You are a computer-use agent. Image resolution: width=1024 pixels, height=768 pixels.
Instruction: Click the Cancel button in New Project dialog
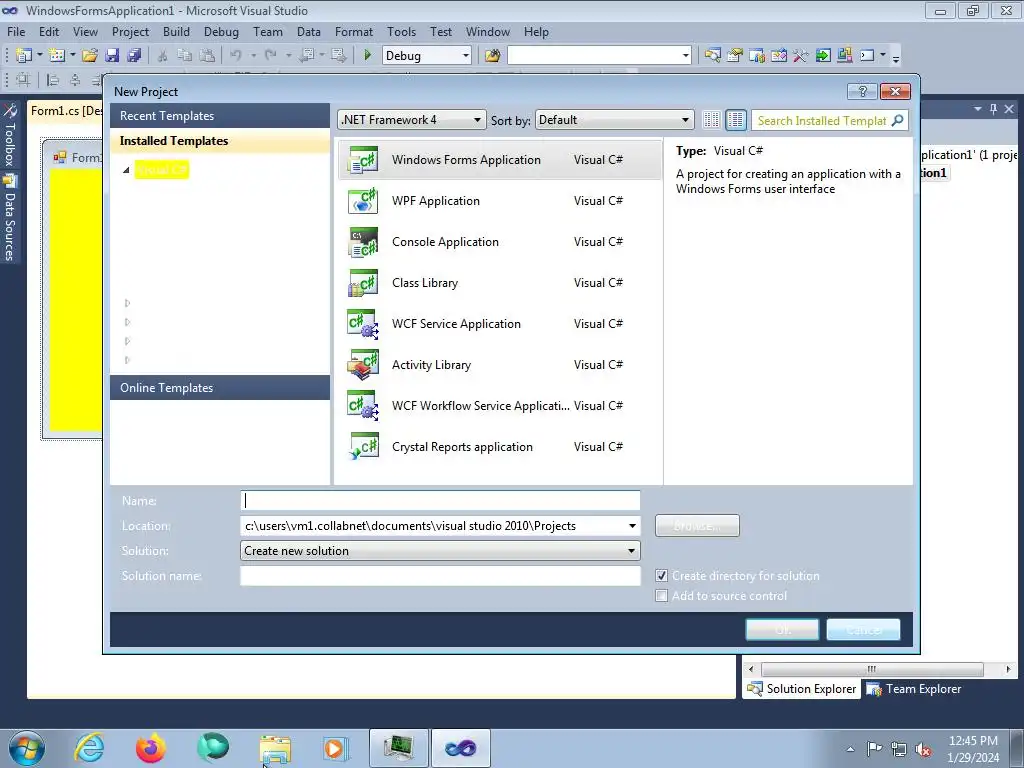863,630
